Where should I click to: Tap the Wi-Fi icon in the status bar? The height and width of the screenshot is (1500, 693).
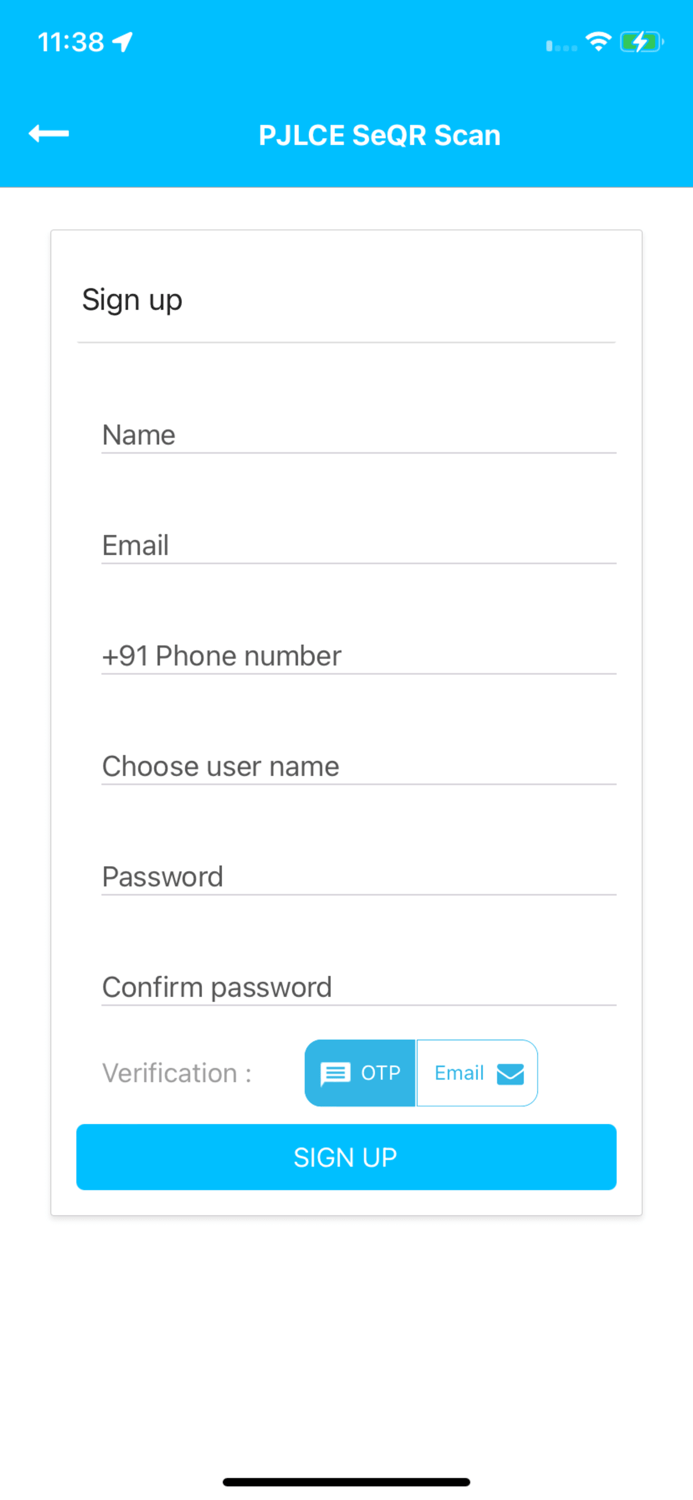(x=597, y=42)
